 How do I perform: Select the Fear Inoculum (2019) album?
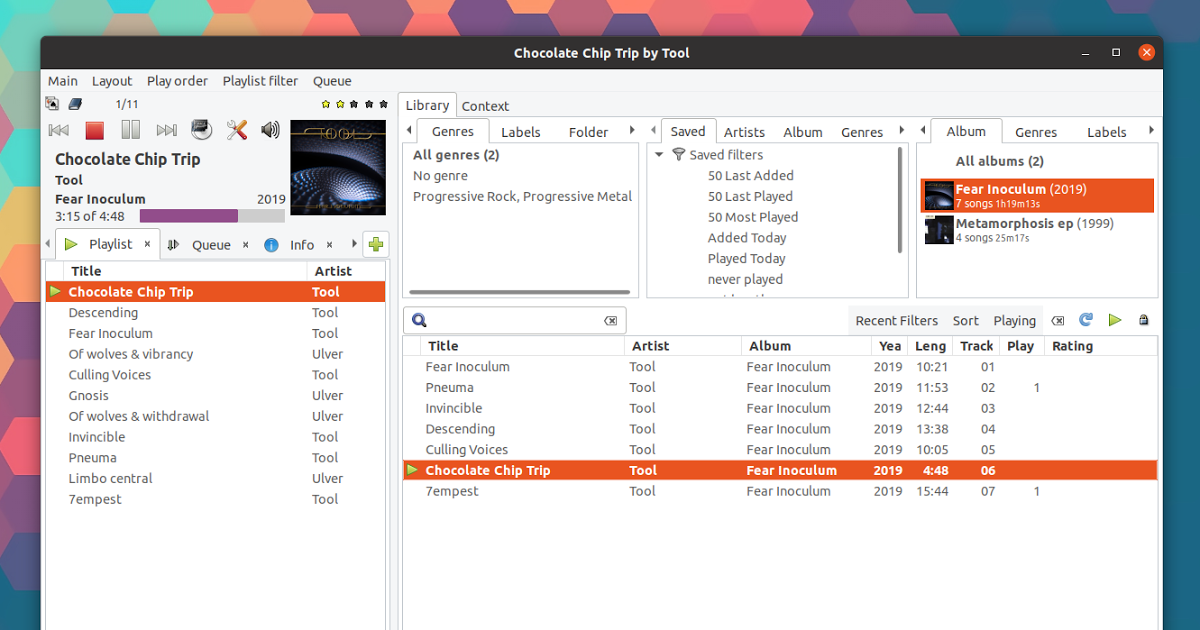pos(1037,195)
